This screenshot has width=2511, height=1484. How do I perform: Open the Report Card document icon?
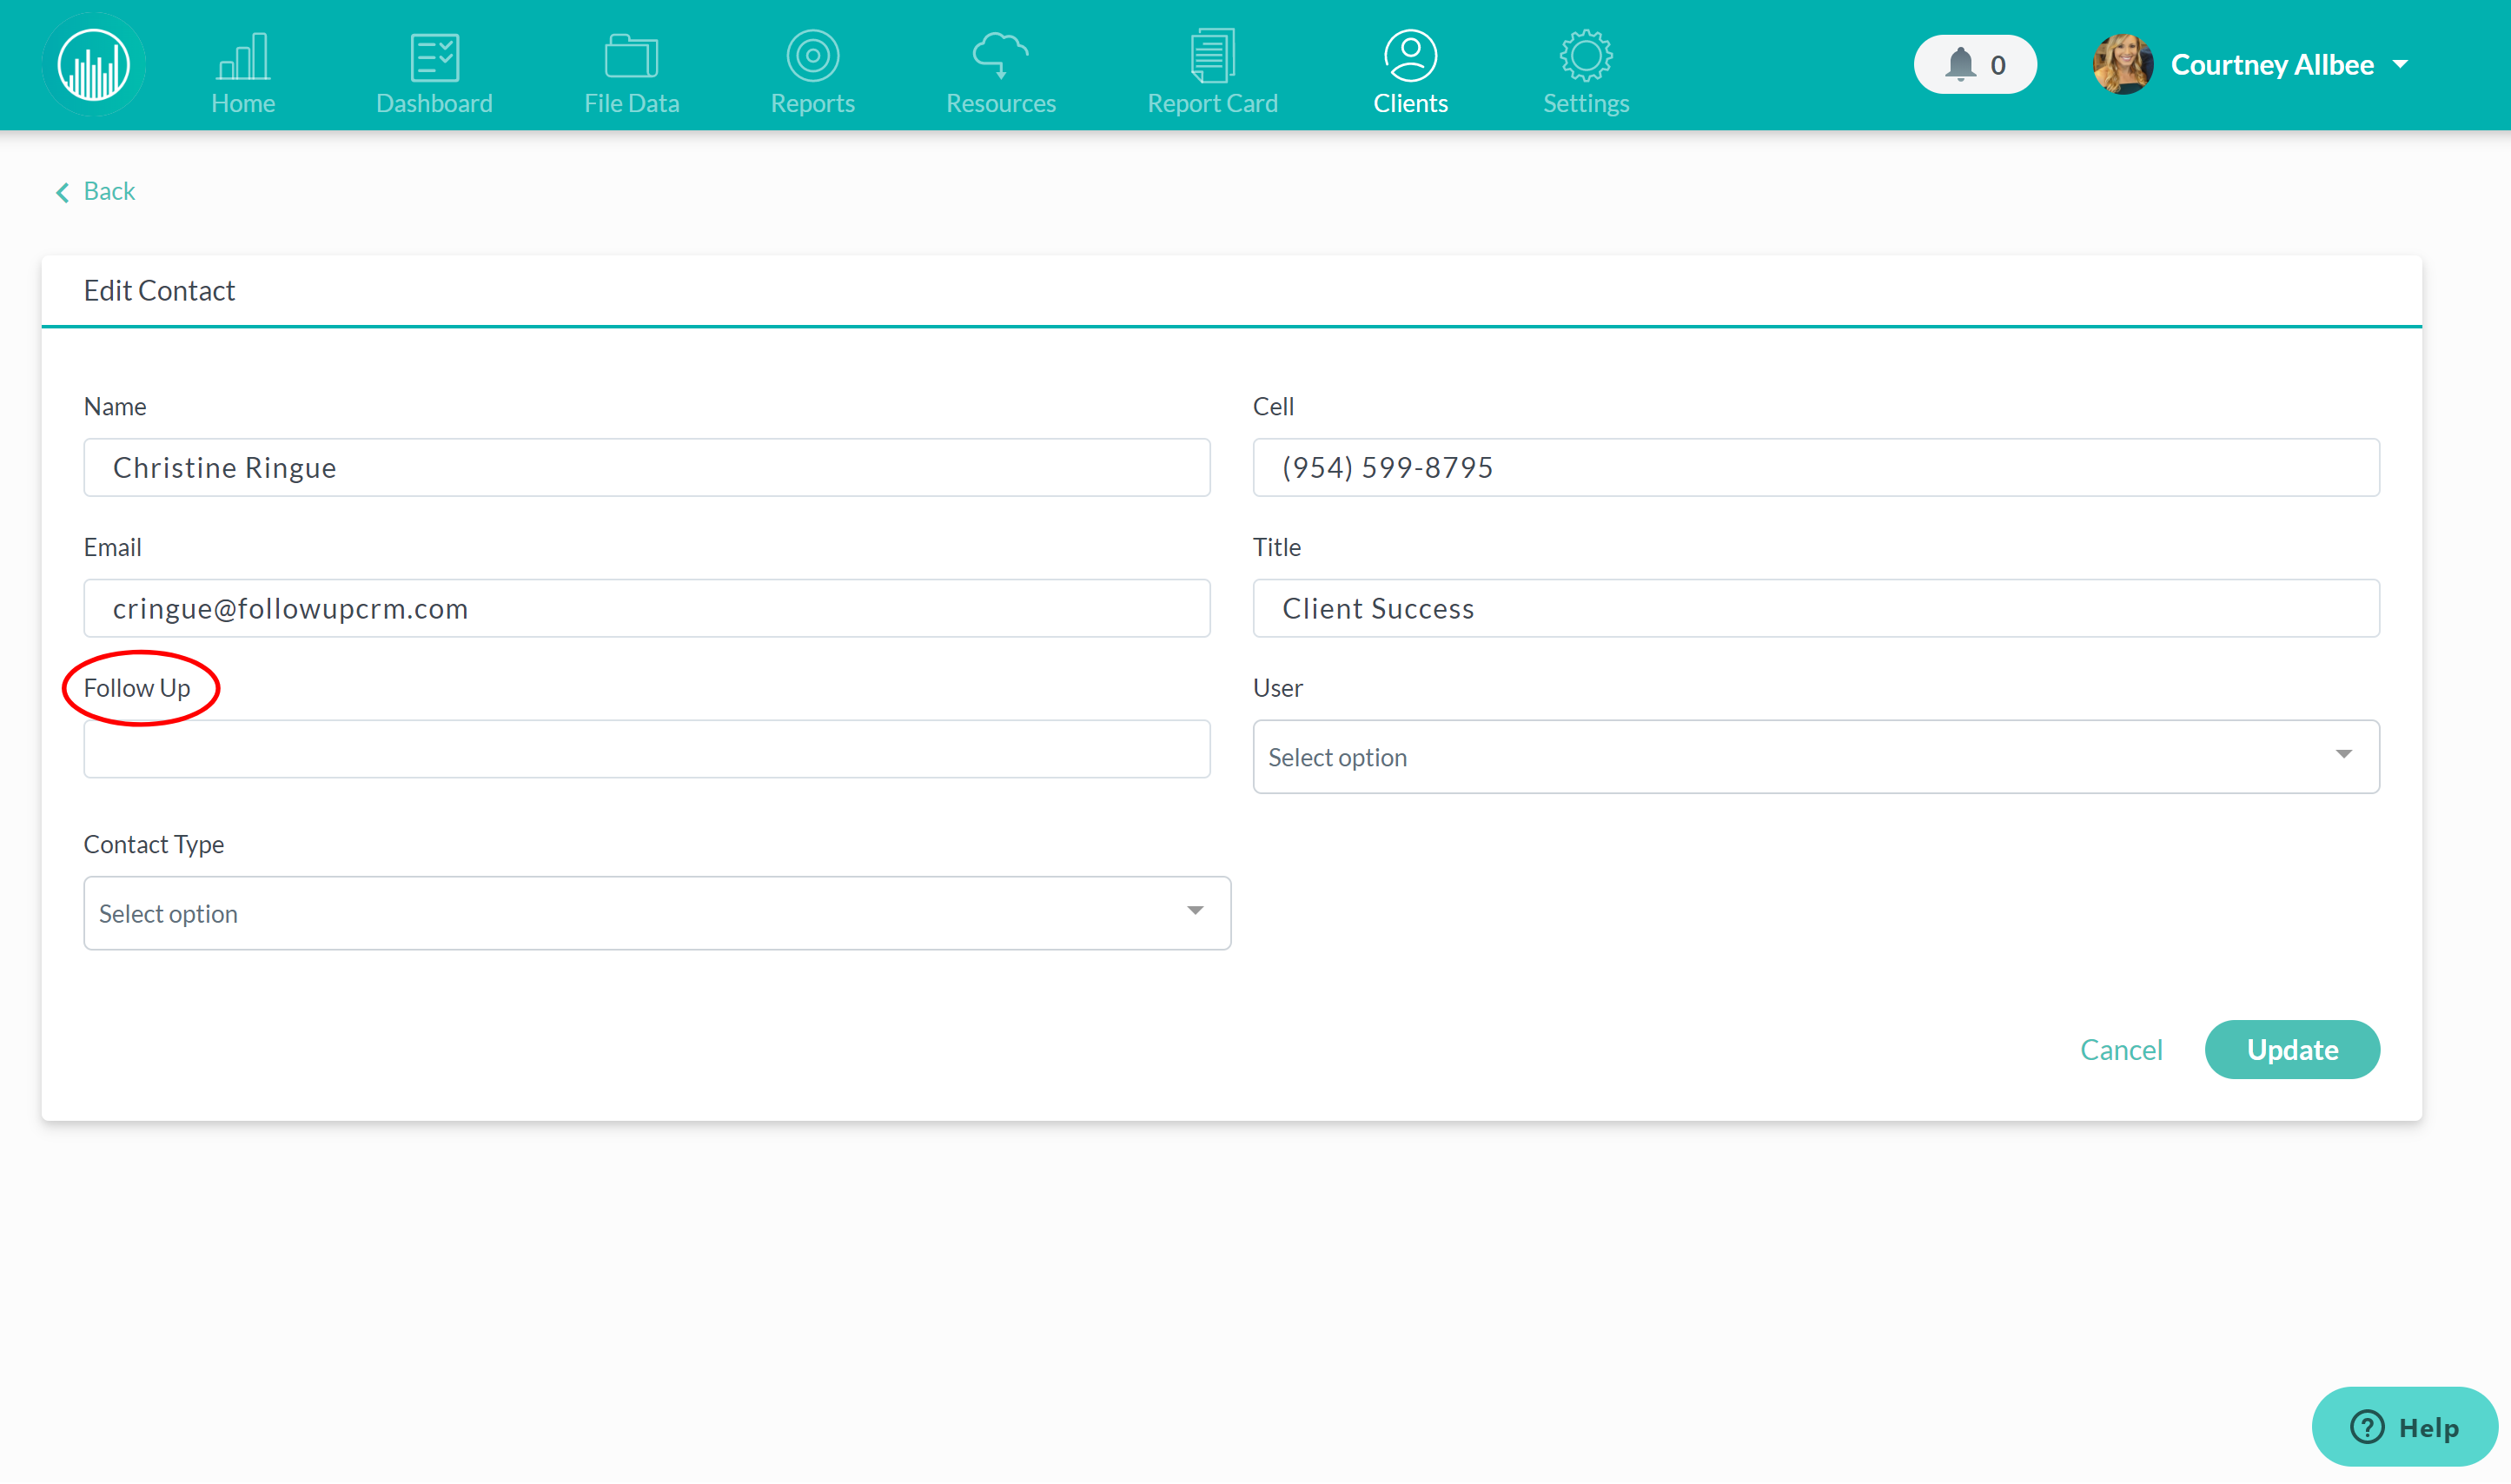pos(1212,56)
